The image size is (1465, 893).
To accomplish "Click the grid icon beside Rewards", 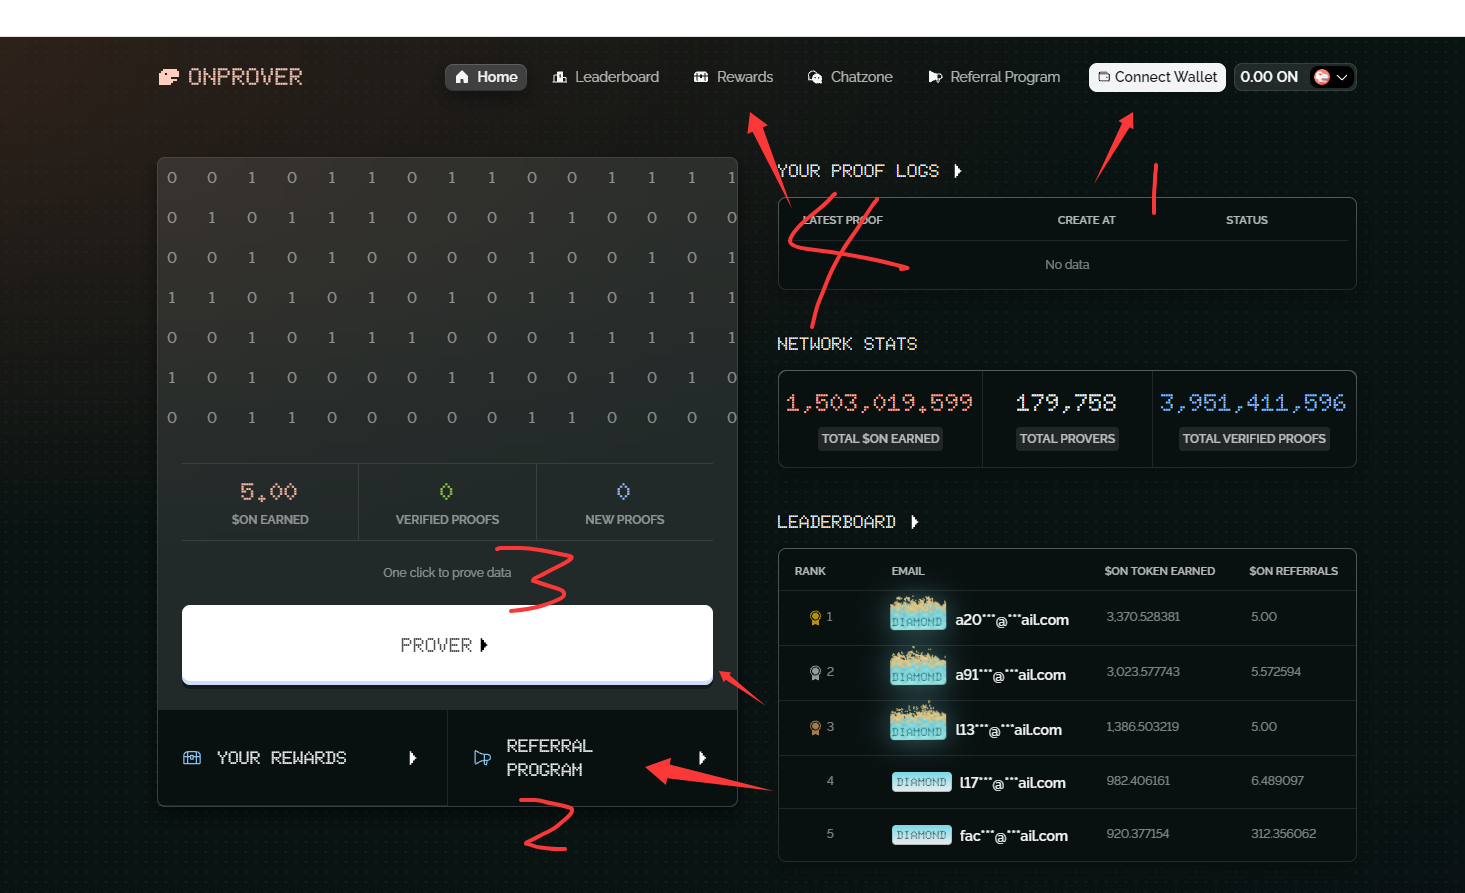I will tap(699, 76).
